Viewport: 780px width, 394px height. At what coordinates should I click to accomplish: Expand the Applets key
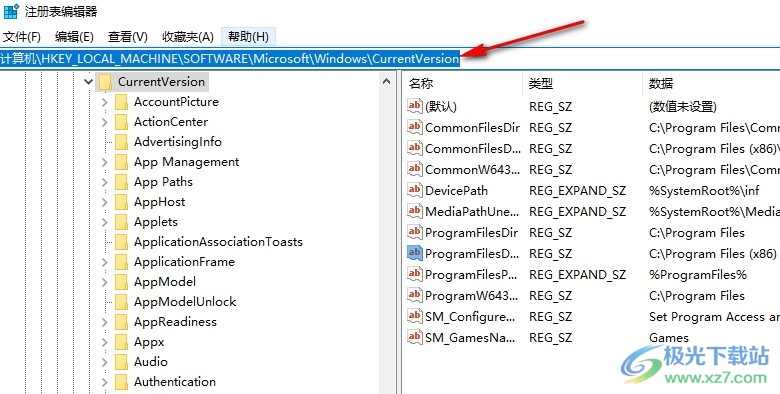[x=104, y=222]
